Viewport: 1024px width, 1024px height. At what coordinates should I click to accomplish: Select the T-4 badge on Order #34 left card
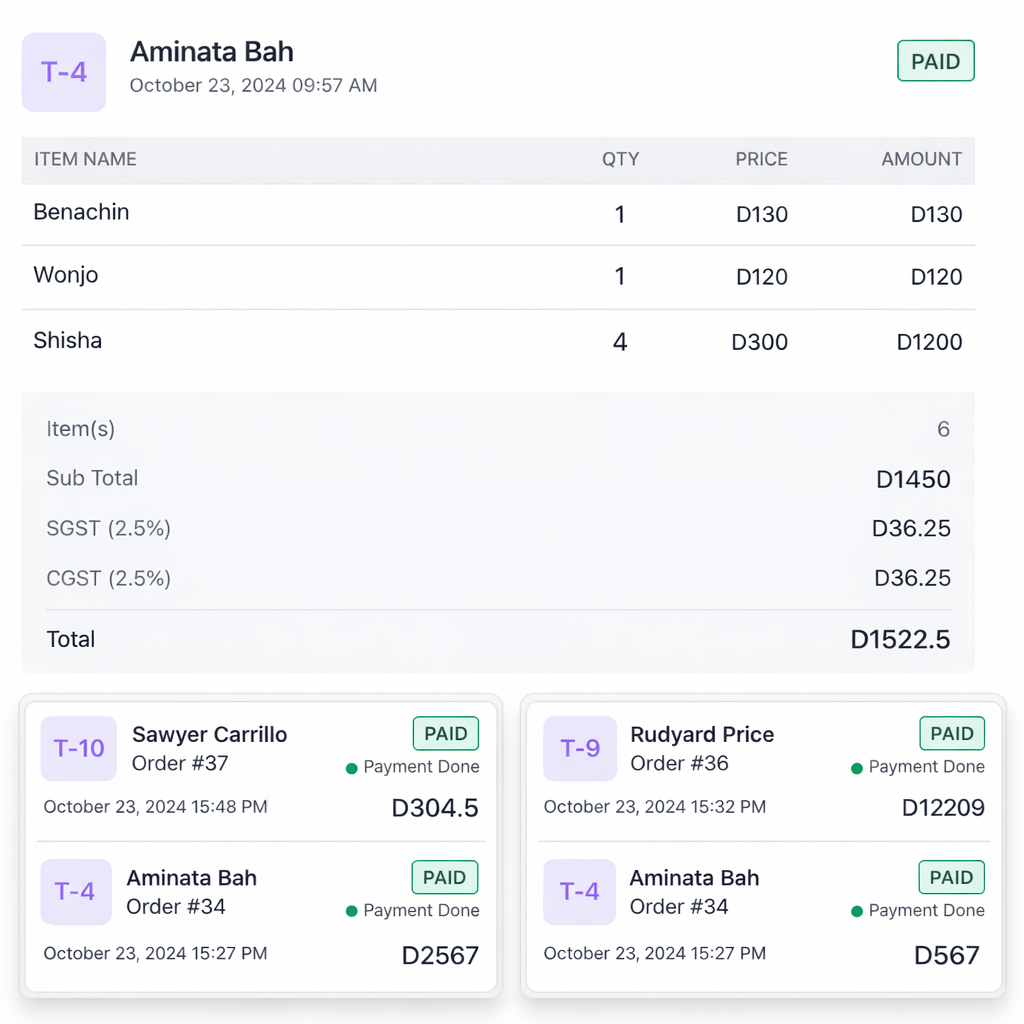tap(75, 892)
